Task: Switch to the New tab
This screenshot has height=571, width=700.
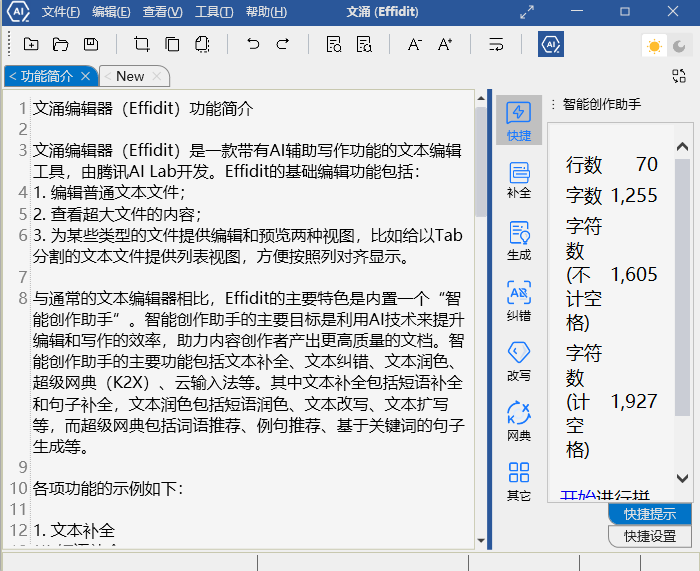Action: tap(129, 76)
